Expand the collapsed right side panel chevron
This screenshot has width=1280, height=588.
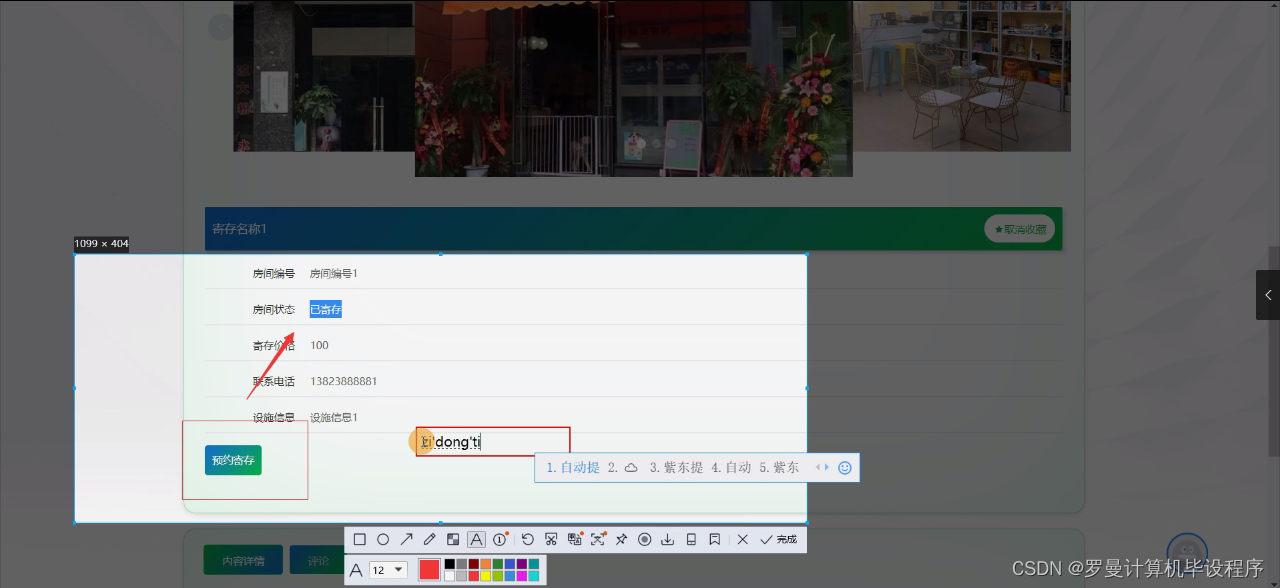click(1267, 295)
